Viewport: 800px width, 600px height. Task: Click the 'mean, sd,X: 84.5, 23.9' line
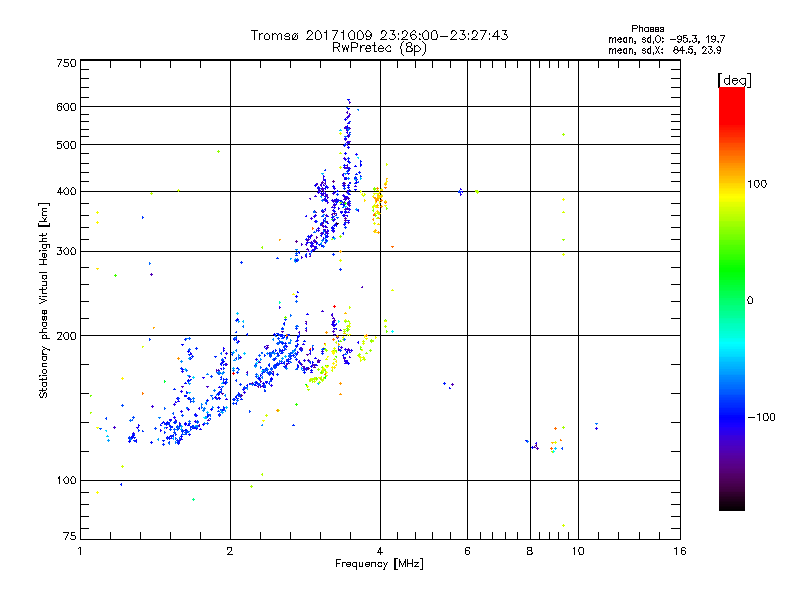664,50
